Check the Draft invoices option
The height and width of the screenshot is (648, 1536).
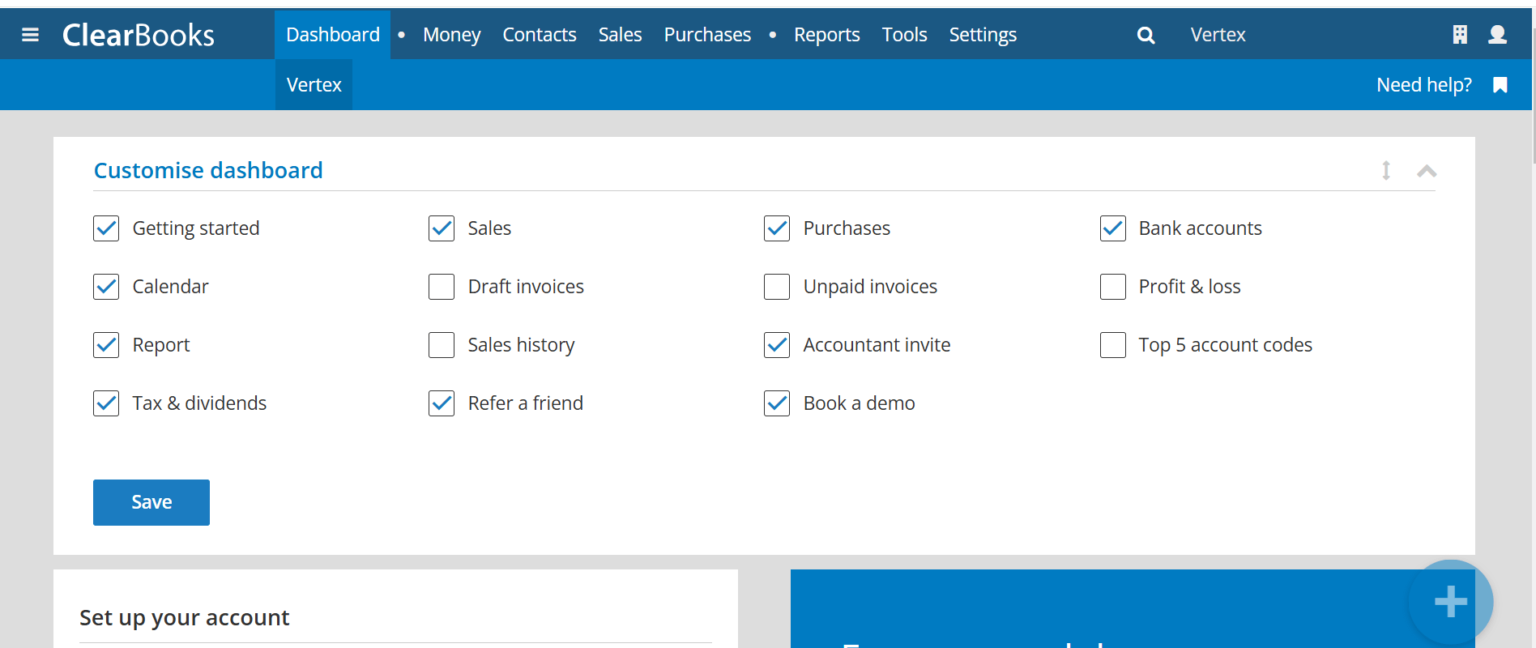[441, 286]
